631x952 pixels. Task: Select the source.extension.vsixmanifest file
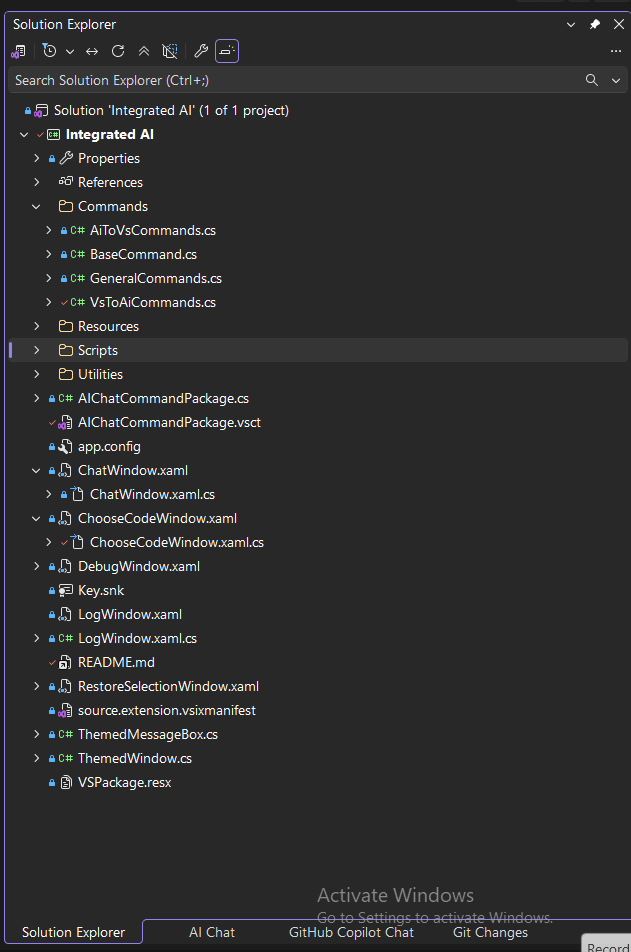pyautogui.click(x=167, y=710)
